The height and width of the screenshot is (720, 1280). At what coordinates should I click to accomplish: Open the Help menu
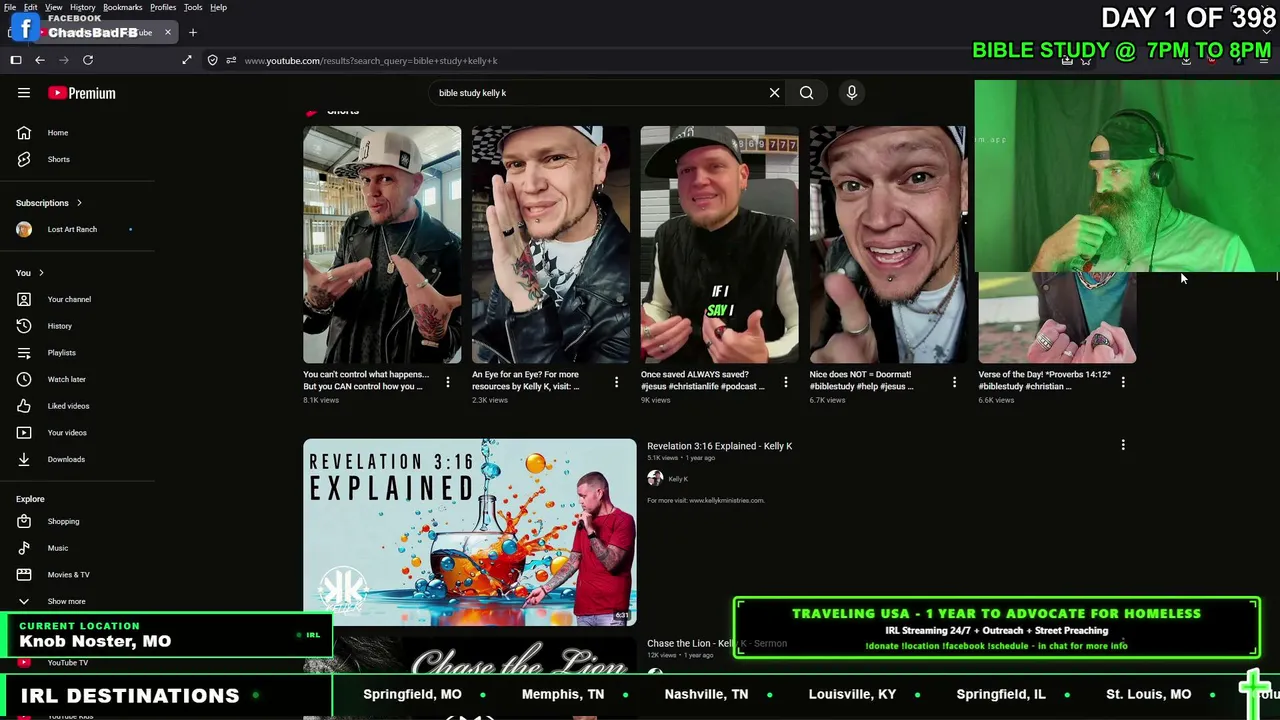(218, 7)
